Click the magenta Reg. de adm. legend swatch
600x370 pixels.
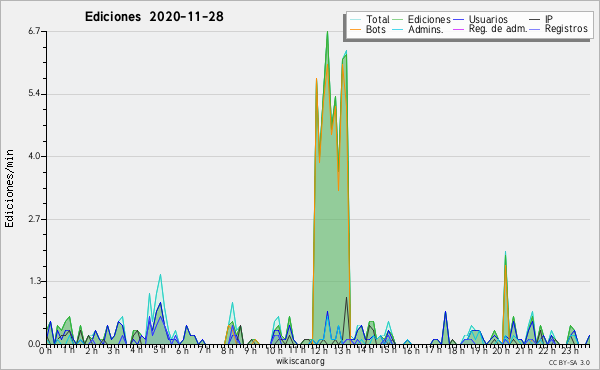pyautogui.click(x=458, y=29)
